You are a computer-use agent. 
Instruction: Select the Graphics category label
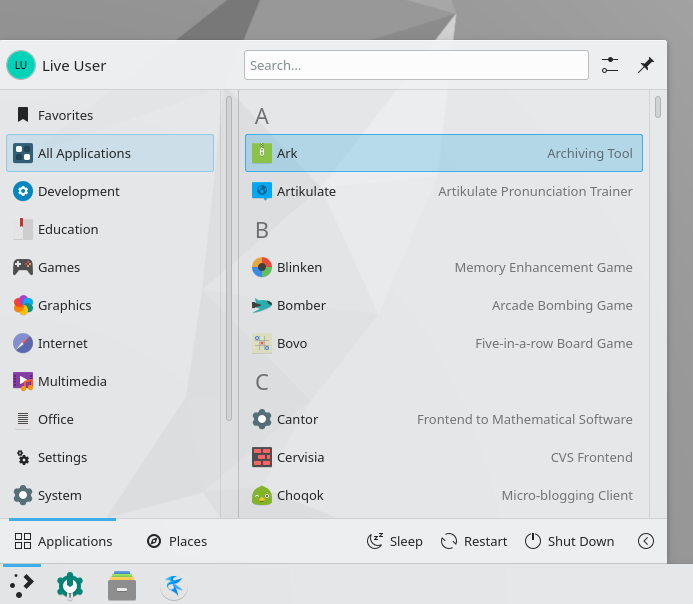coord(65,305)
